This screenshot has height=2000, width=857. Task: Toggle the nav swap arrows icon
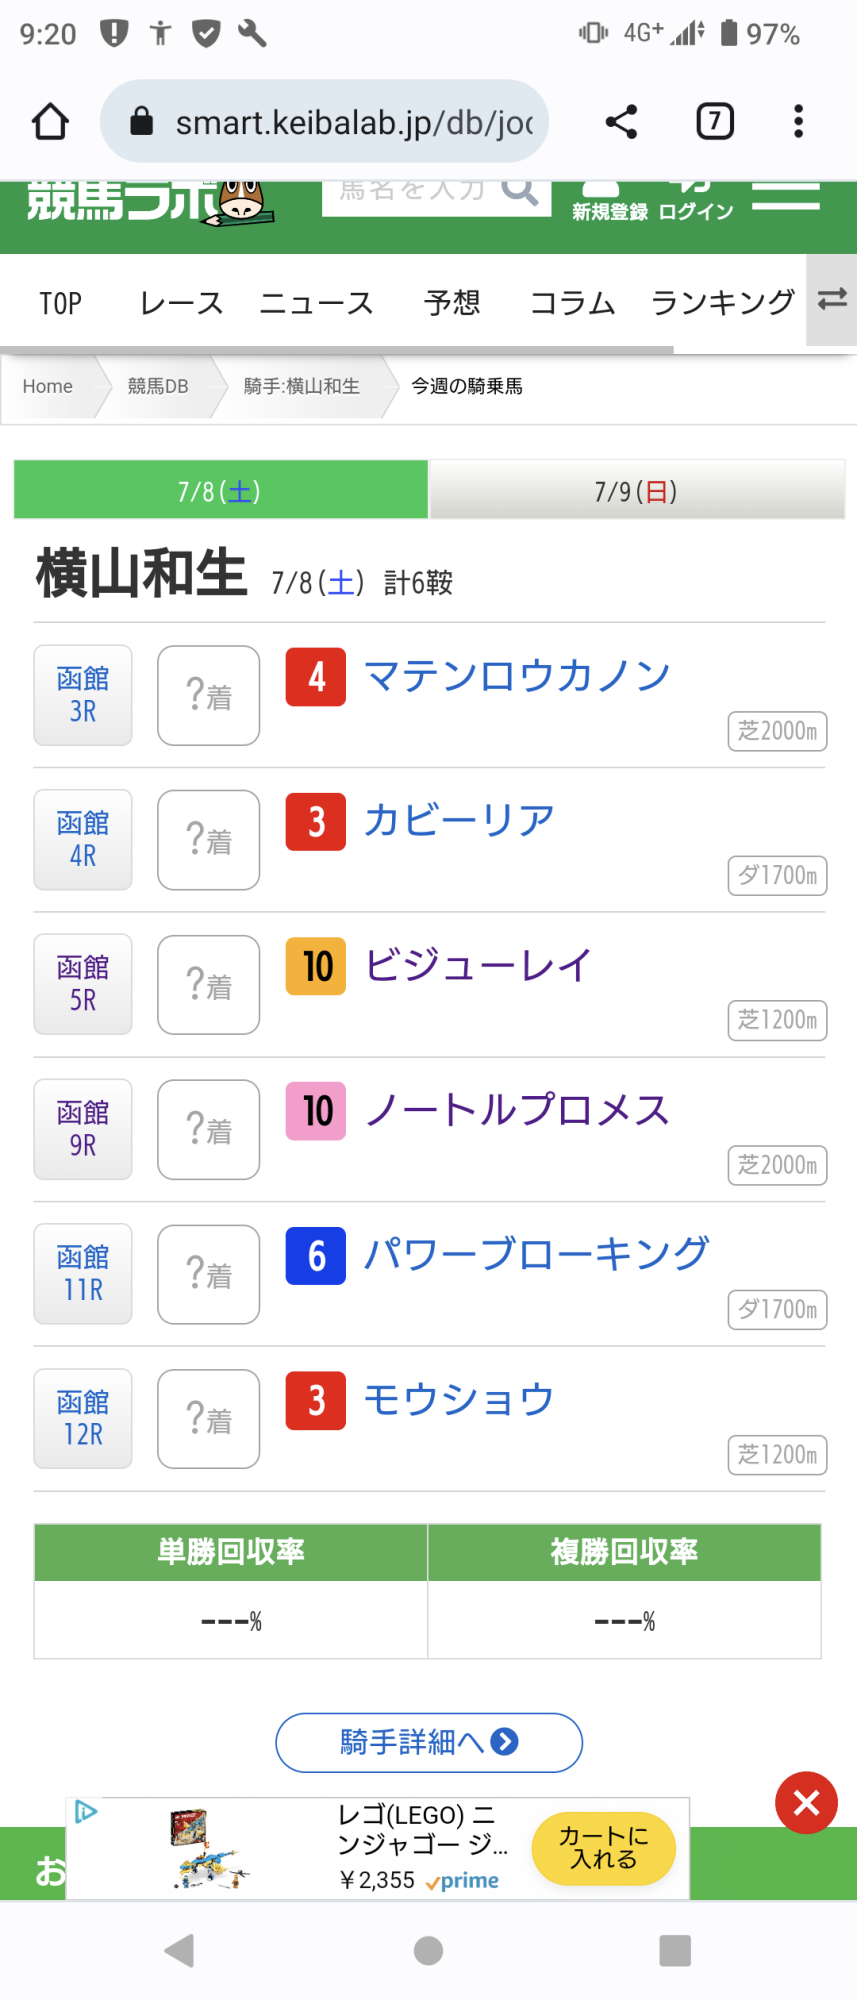coord(832,300)
